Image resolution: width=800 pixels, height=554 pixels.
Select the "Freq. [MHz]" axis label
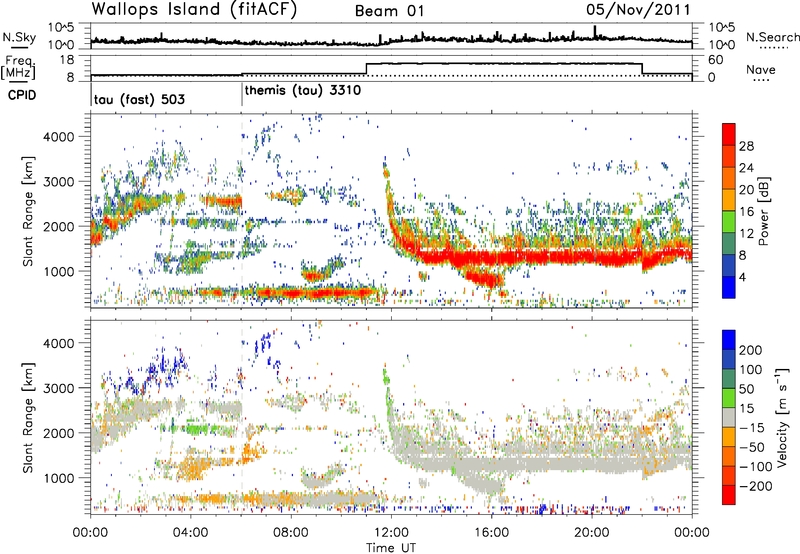point(18,67)
